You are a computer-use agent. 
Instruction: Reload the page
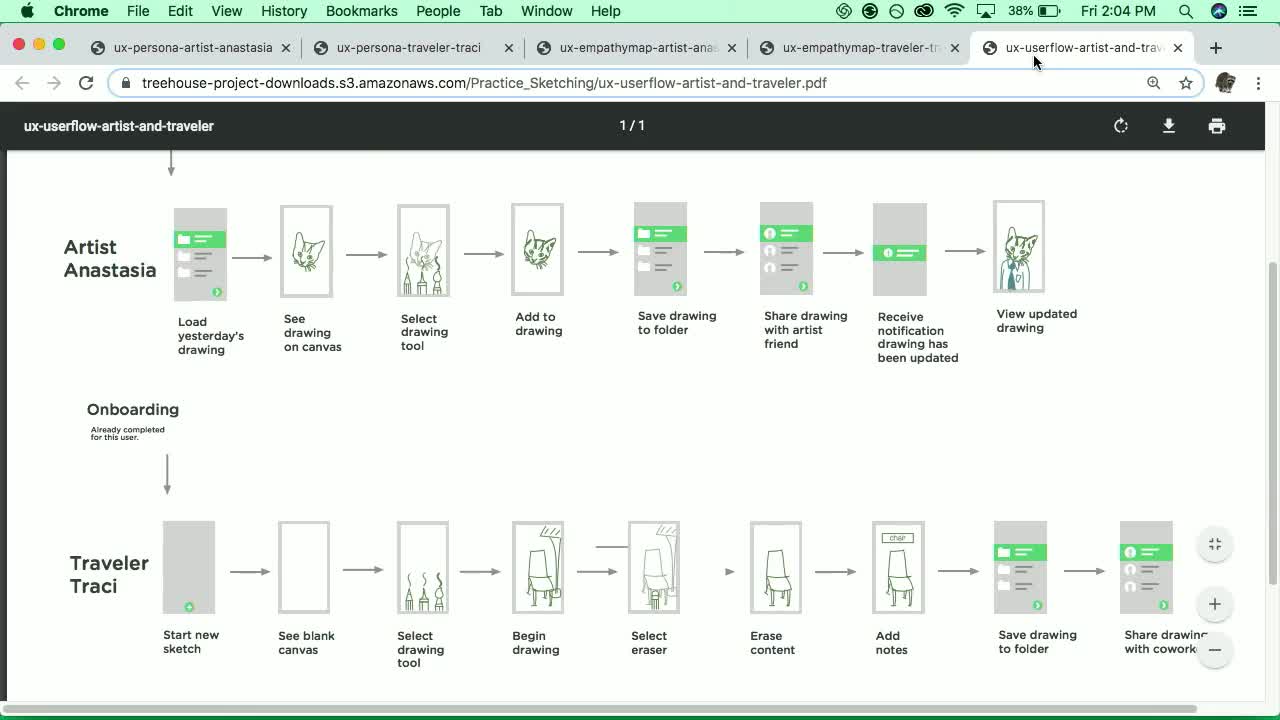click(x=86, y=83)
